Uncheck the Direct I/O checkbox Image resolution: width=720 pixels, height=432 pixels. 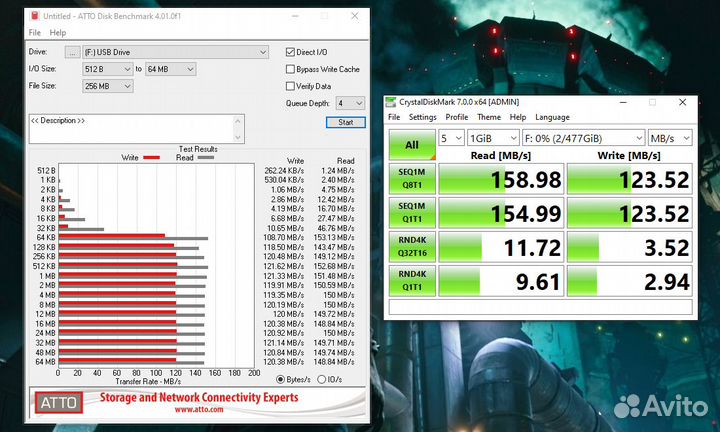point(290,52)
